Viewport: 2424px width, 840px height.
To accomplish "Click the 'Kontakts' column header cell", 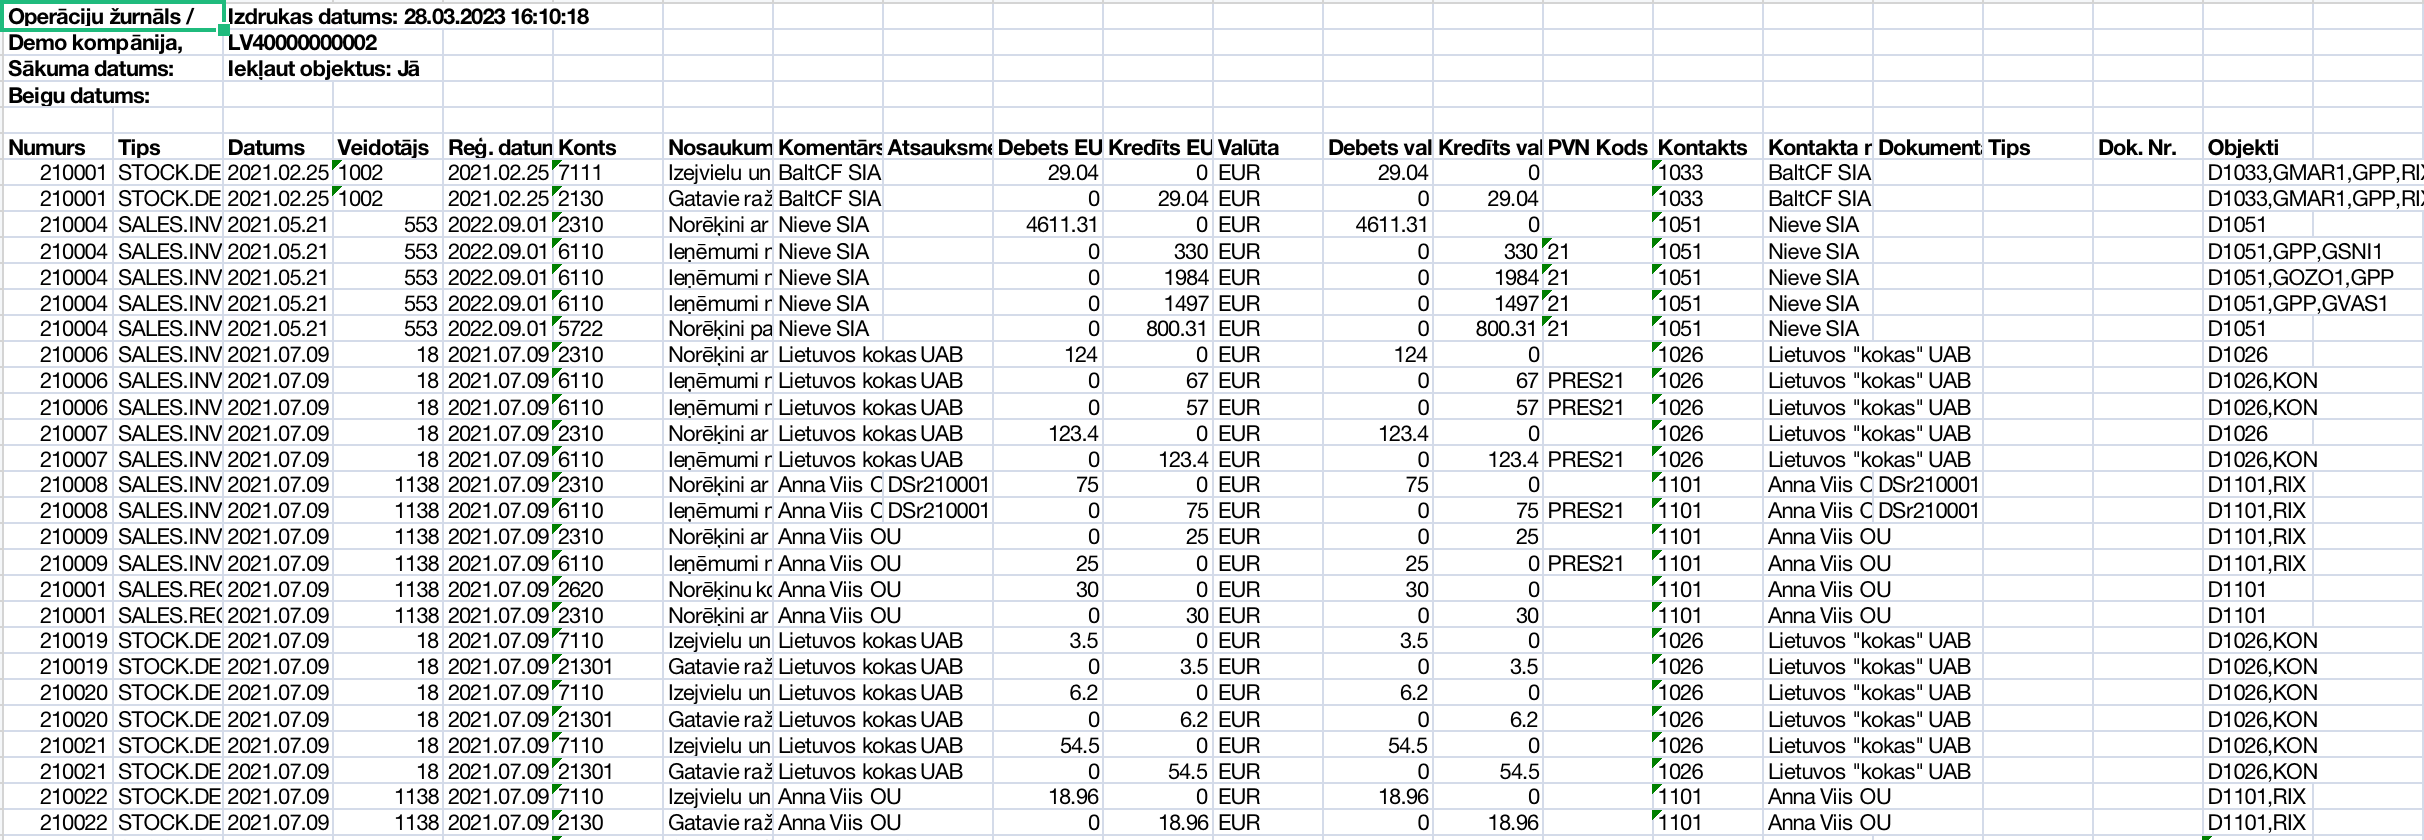I will point(1707,148).
